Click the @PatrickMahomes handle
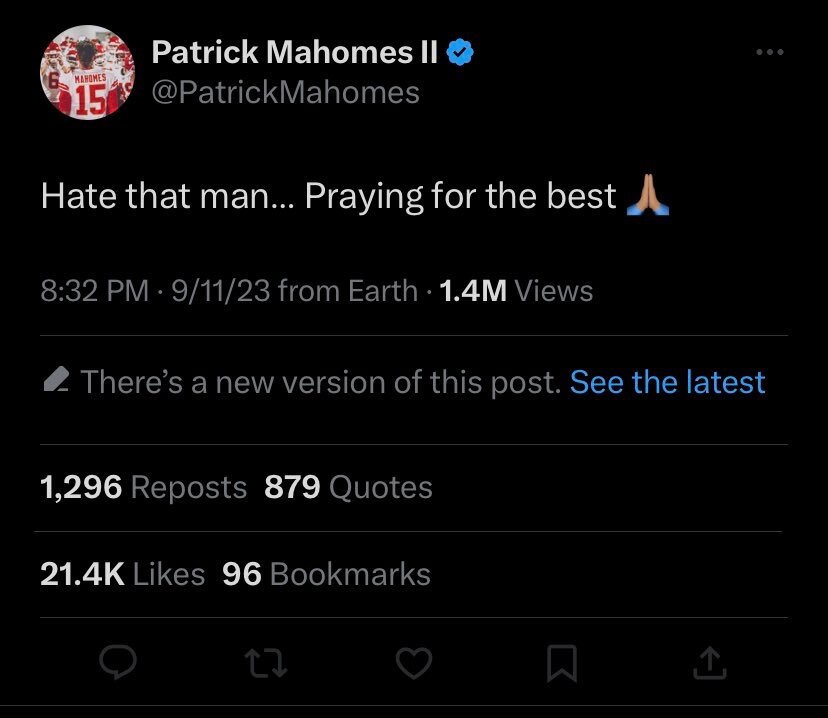Viewport: 828px width, 718px height. tap(285, 92)
